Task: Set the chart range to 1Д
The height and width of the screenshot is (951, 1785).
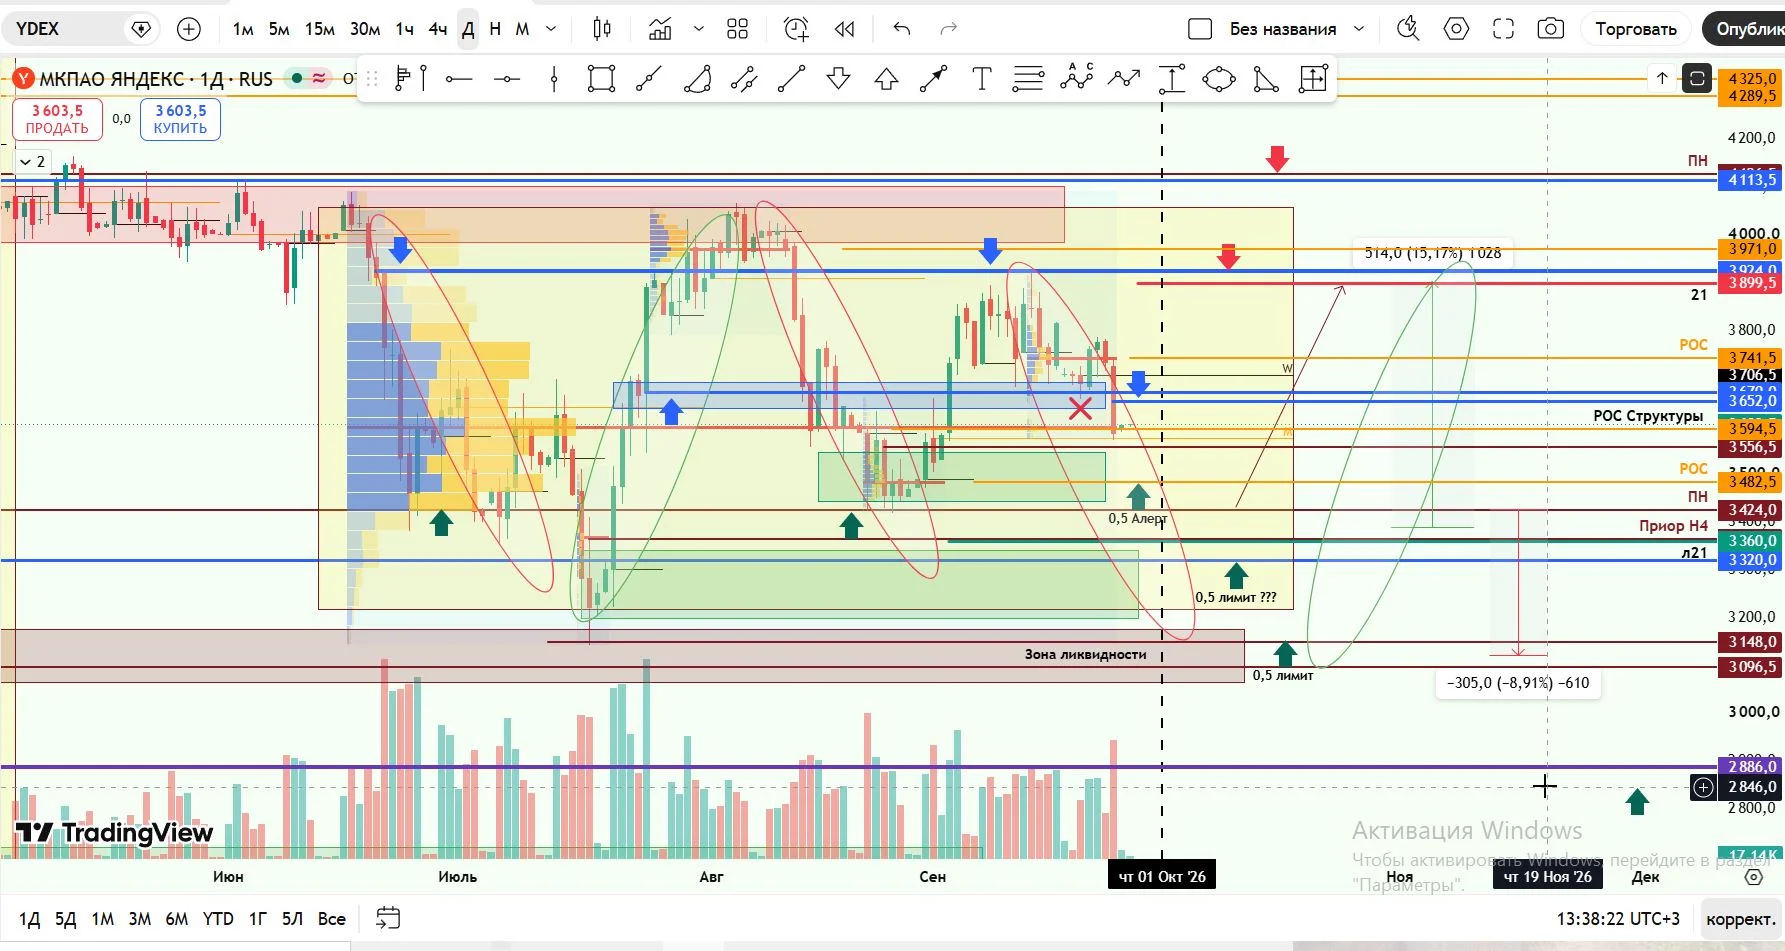Action: point(30,919)
